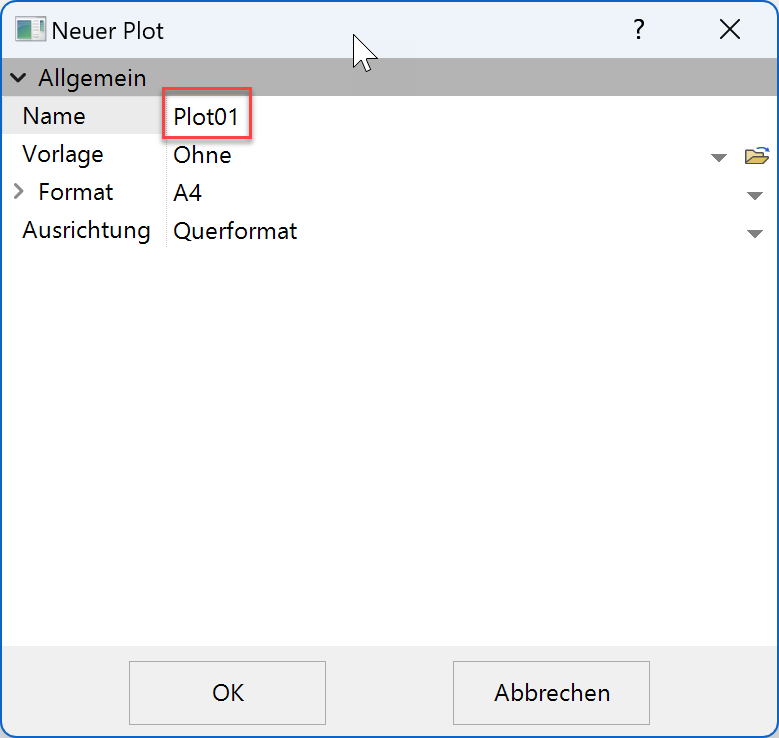This screenshot has height=738, width=779.
Task: Close the Neuer Plot dialog
Action: pos(730,30)
